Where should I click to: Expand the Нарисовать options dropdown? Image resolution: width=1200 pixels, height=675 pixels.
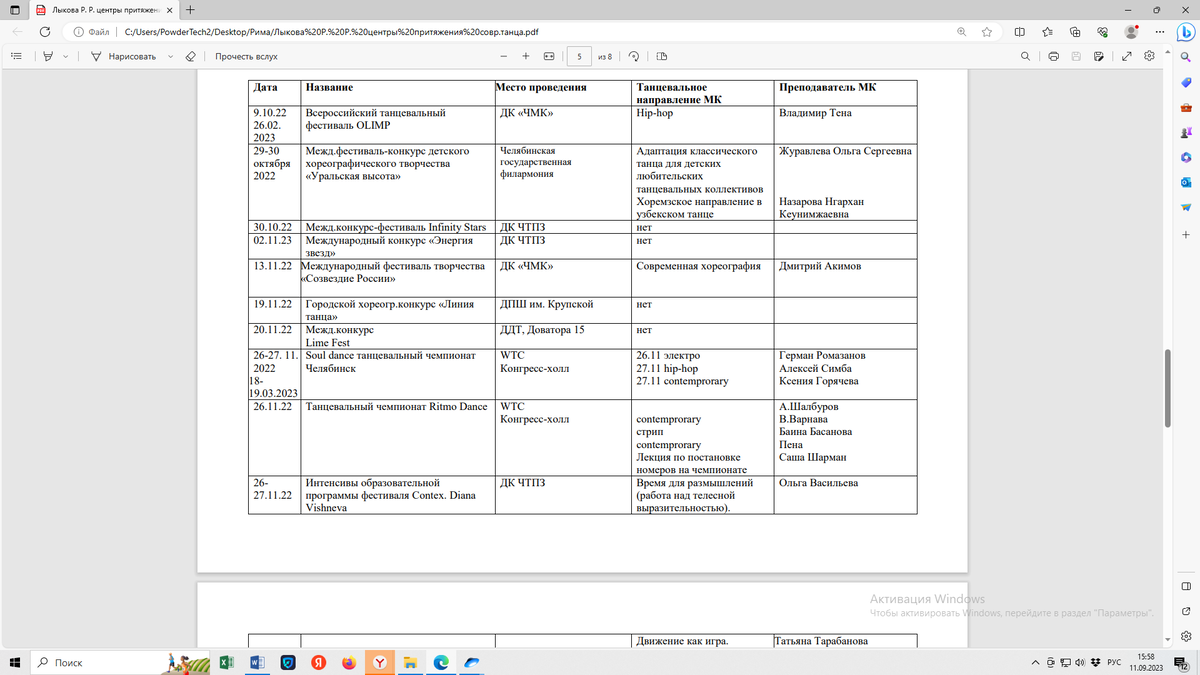(171, 56)
